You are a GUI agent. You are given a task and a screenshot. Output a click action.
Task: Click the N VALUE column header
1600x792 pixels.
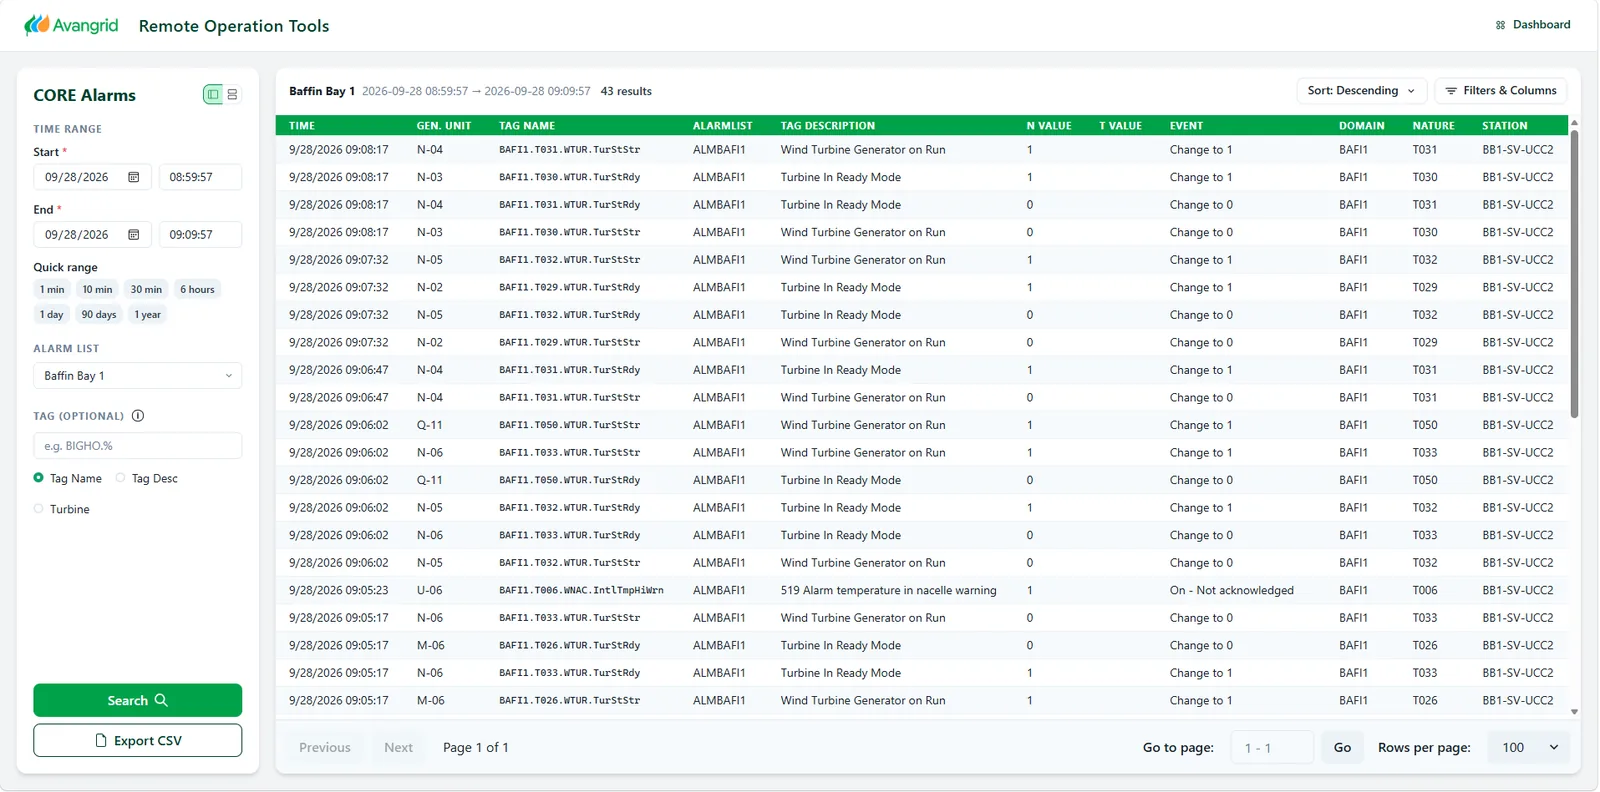click(1049, 126)
